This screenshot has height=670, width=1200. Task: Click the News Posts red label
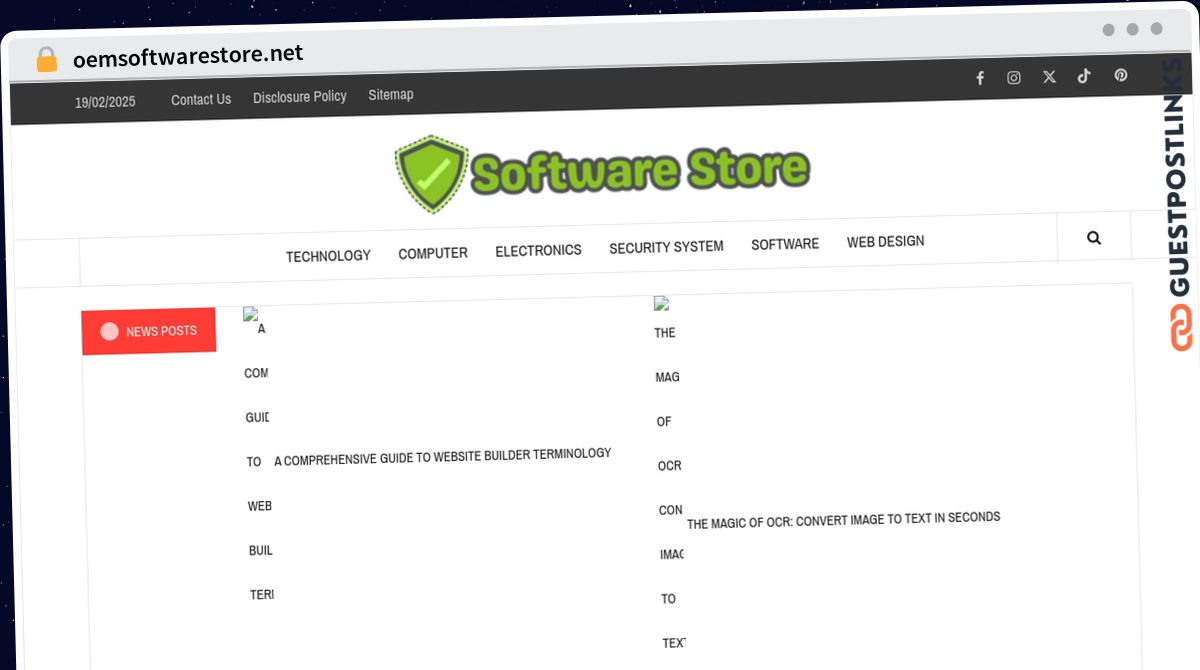click(x=149, y=331)
